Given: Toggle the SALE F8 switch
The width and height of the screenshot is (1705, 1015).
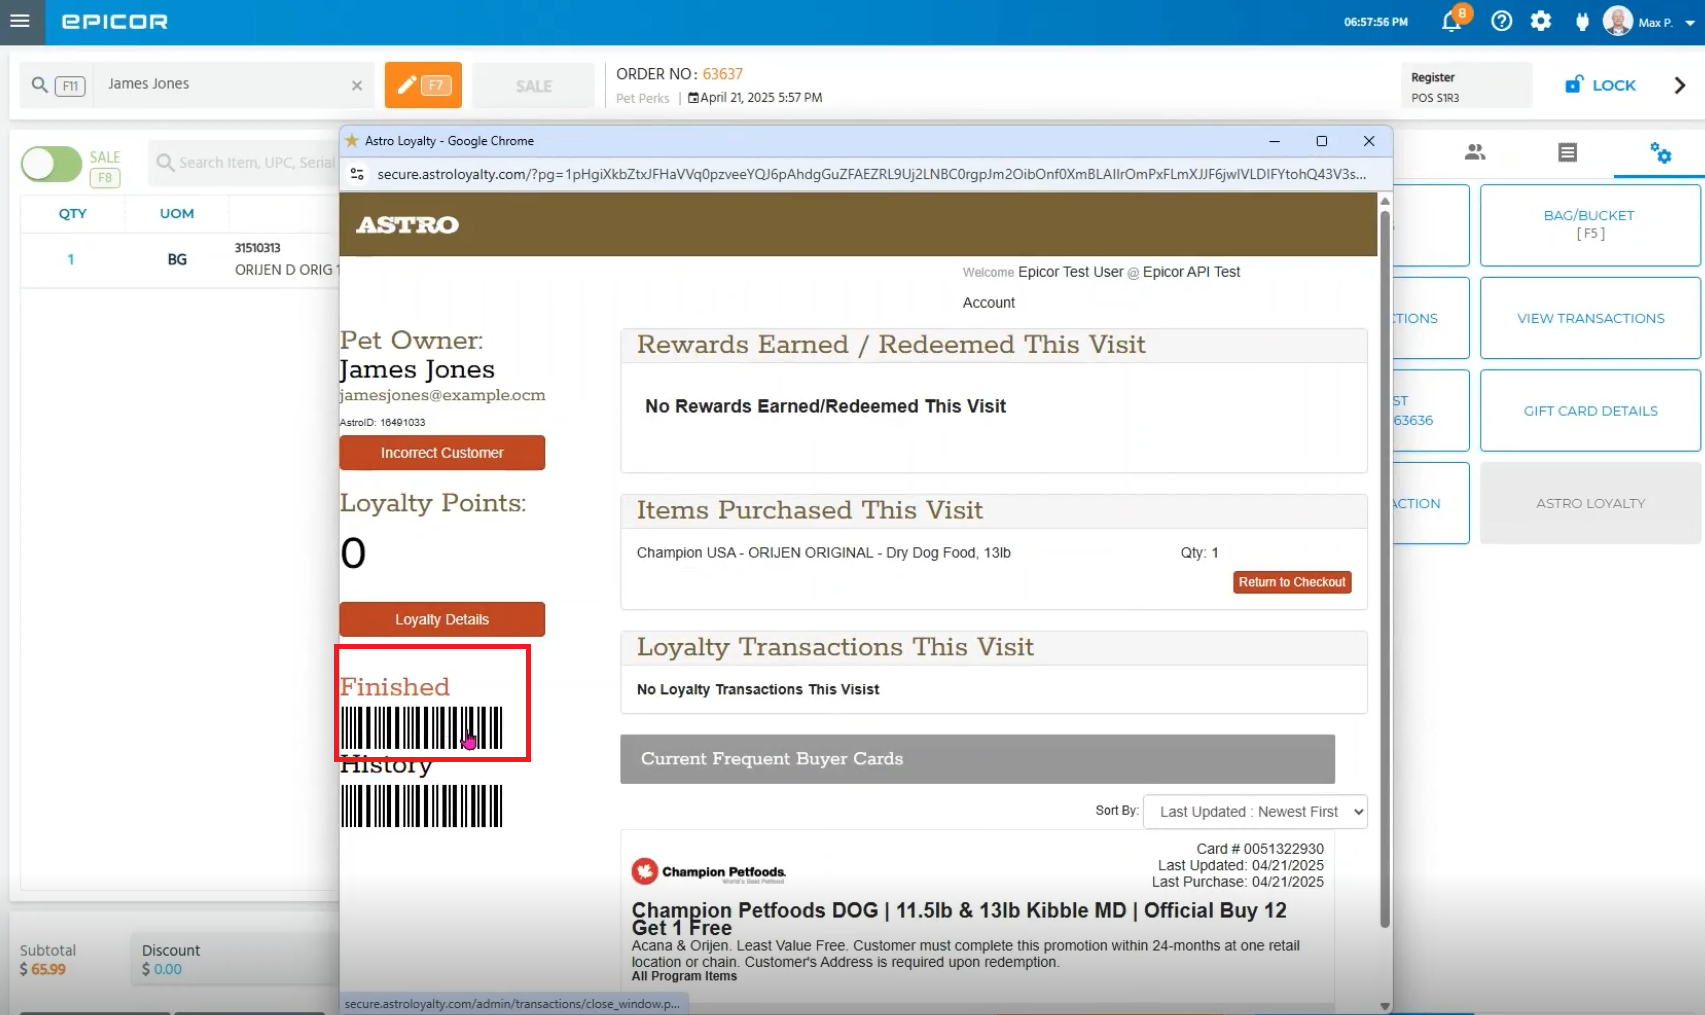Looking at the screenshot, I should [x=52, y=164].
